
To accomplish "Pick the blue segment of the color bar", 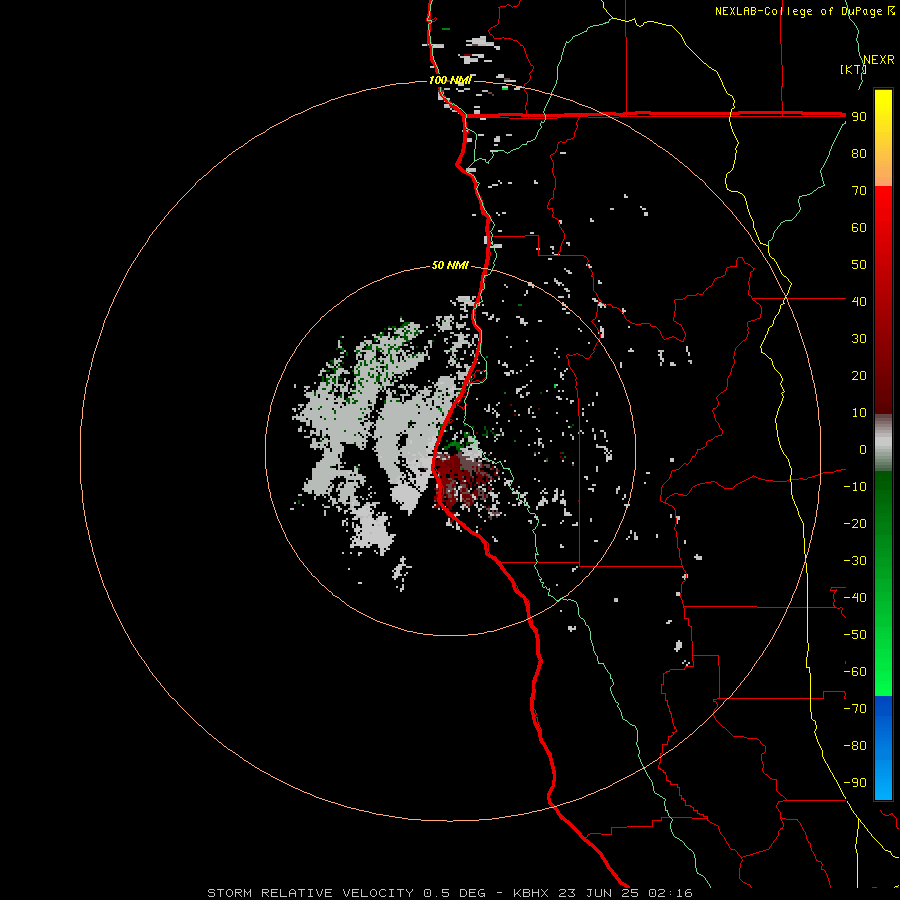I will tap(883, 747).
